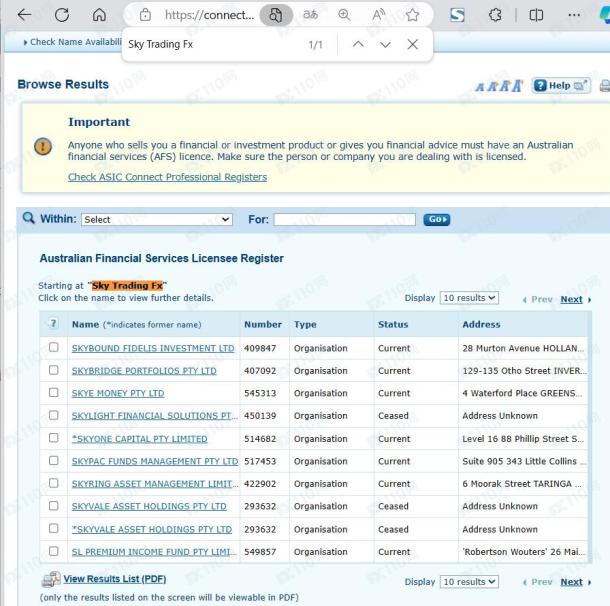The height and width of the screenshot is (606, 610).
Task: Open SKYE MONEY PTY LTD details
Action: (x=118, y=394)
